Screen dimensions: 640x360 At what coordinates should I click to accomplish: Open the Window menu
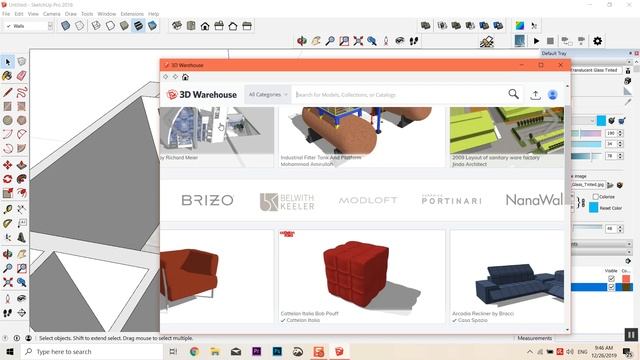[107, 14]
